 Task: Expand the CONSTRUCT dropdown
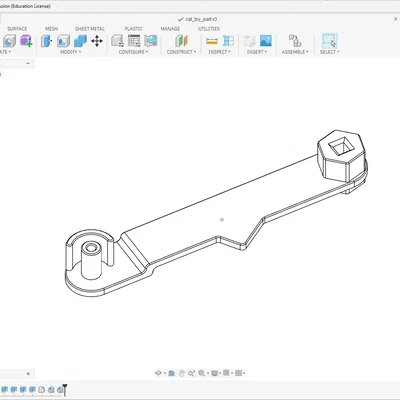pyautogui.click(x=181, y=52)
